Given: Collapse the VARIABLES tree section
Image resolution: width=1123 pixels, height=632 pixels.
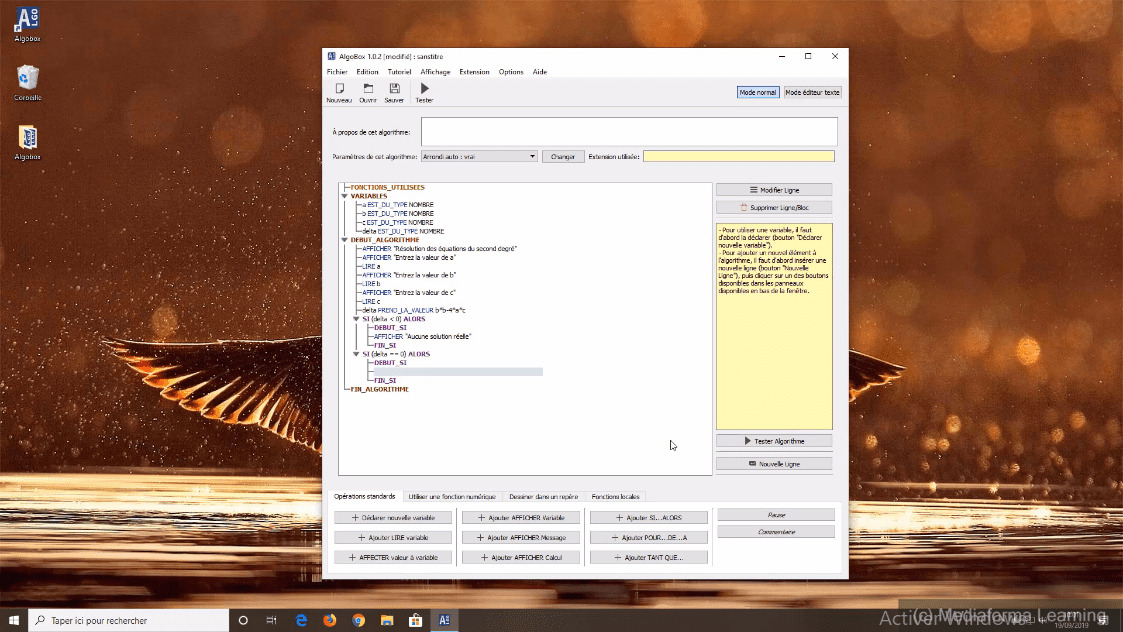Looking at the screenshot, I should [x=345, y=196].
